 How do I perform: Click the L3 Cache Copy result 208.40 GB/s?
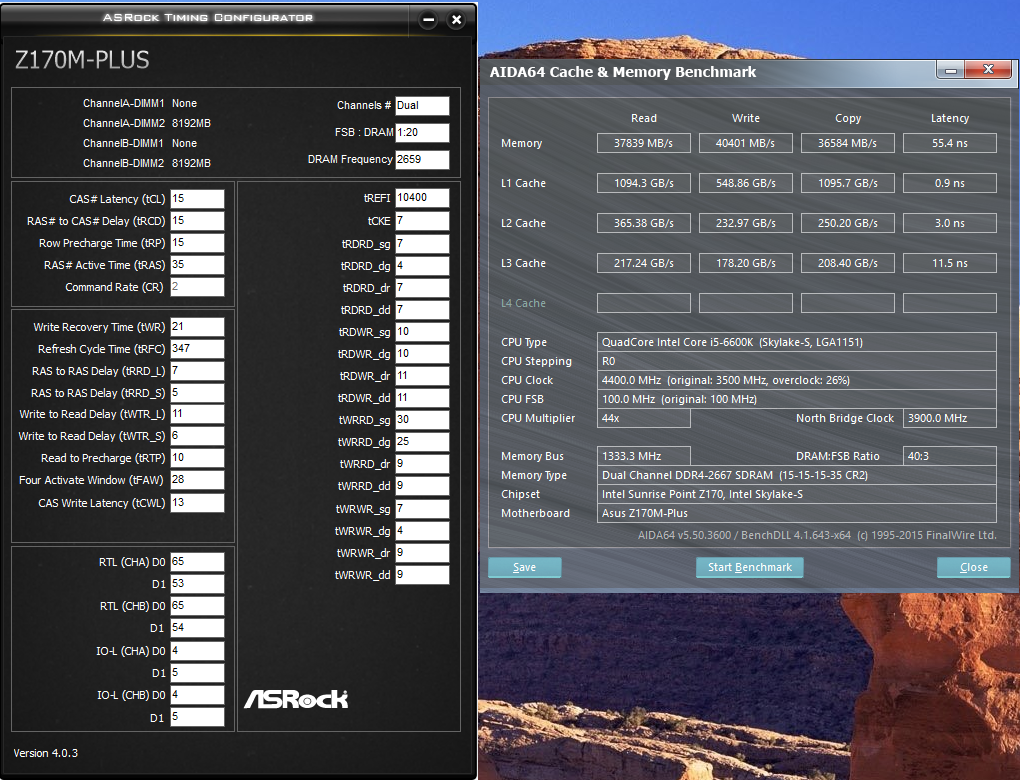[848, 263]
